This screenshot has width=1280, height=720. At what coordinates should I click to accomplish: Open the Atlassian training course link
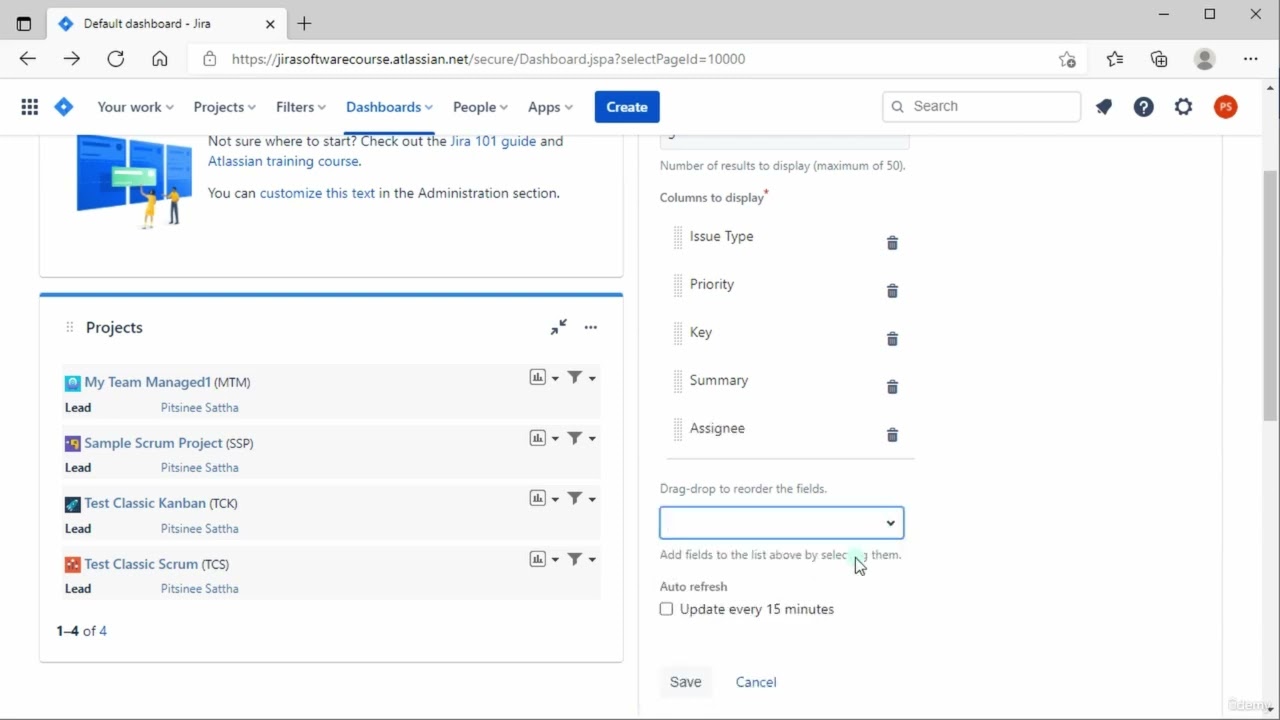click(283, 161)
